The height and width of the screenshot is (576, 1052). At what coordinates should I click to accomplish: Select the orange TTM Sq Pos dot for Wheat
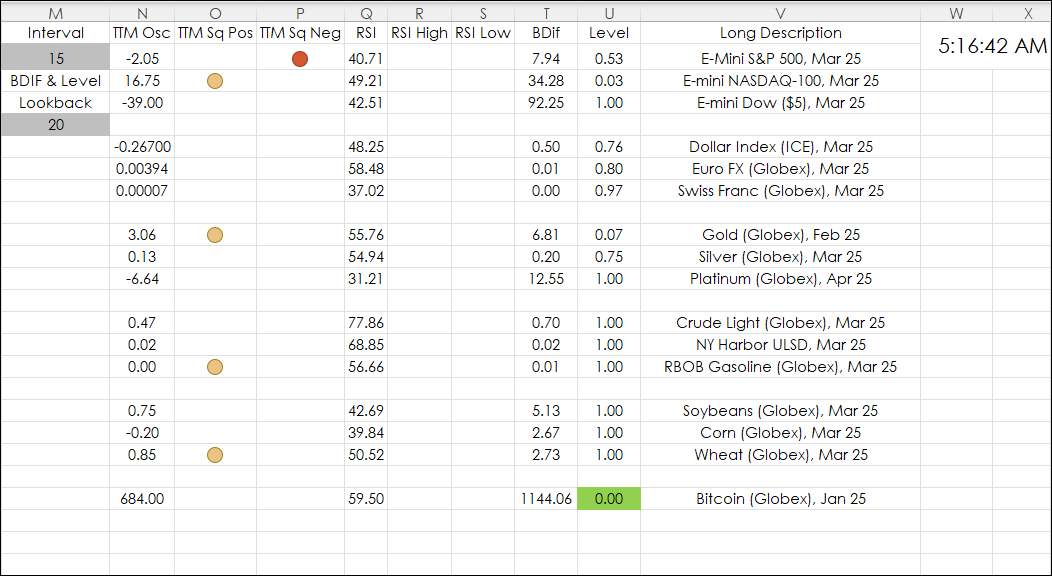tap(214, 455)
